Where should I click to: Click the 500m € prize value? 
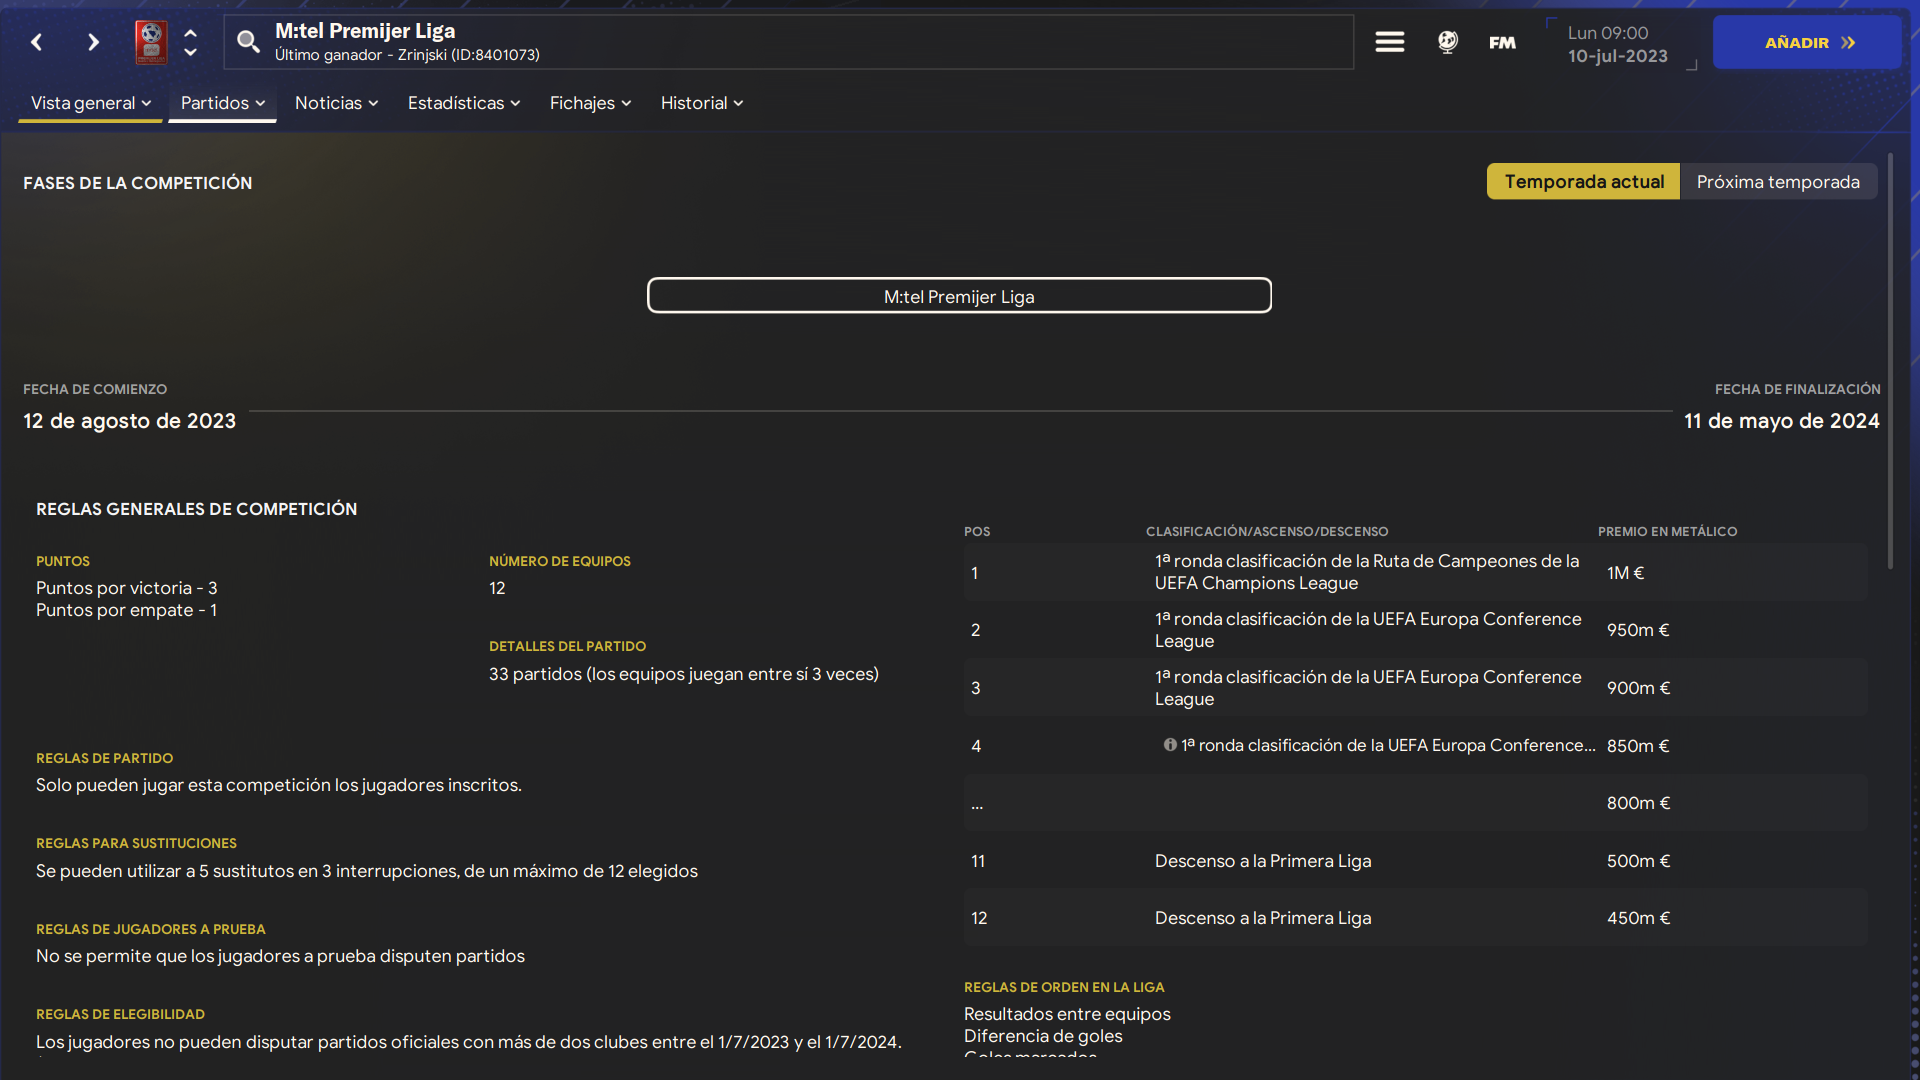(x=1638, y=861)
